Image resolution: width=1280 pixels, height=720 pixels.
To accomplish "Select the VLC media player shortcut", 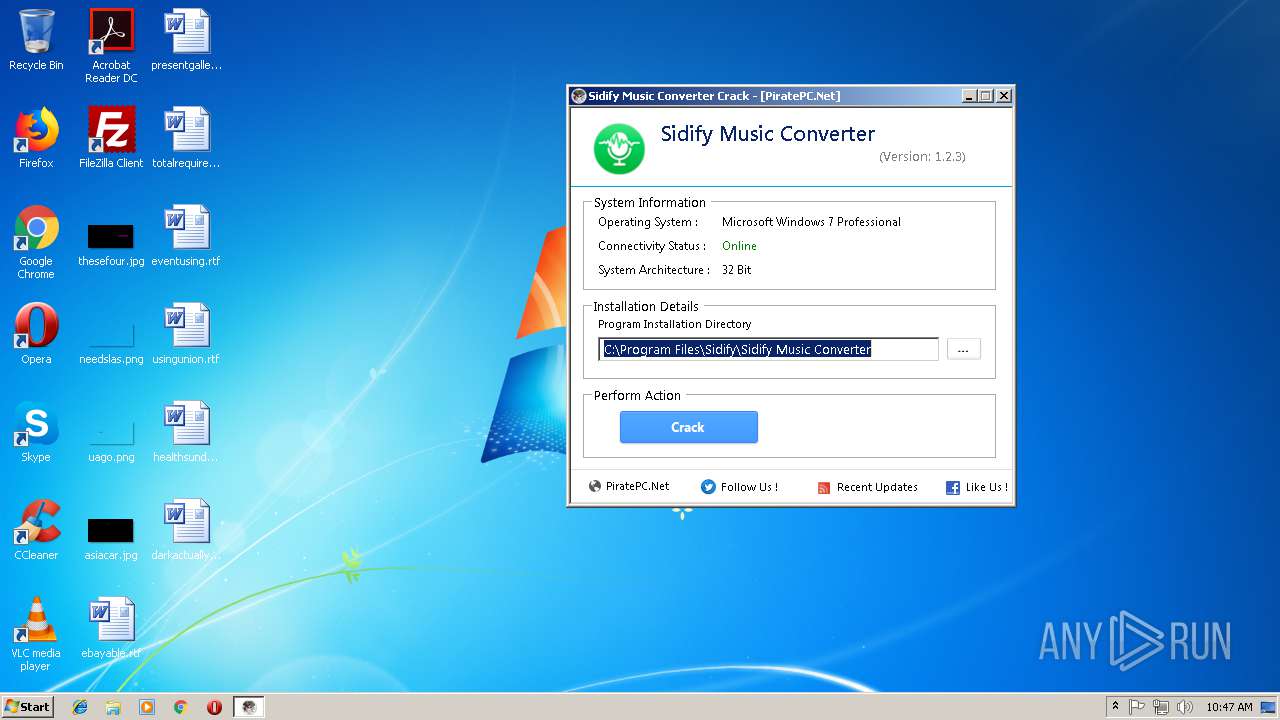I will pos(36,634).
